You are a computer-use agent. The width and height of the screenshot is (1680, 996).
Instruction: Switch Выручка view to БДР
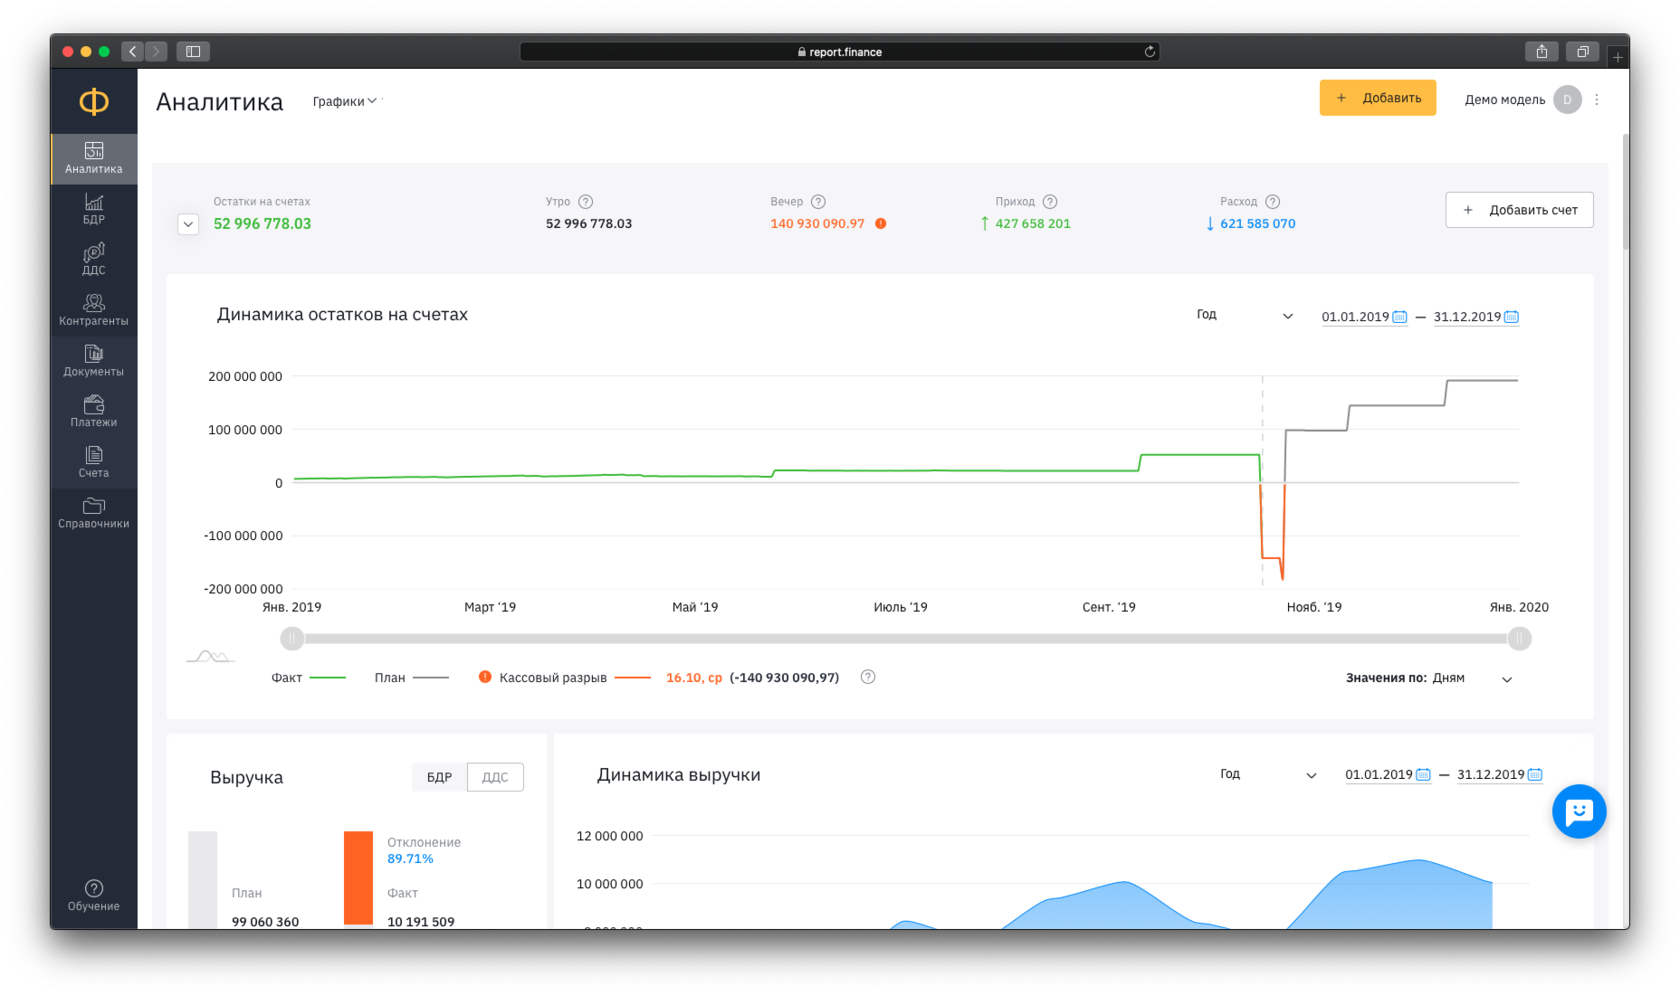point(439,777)
